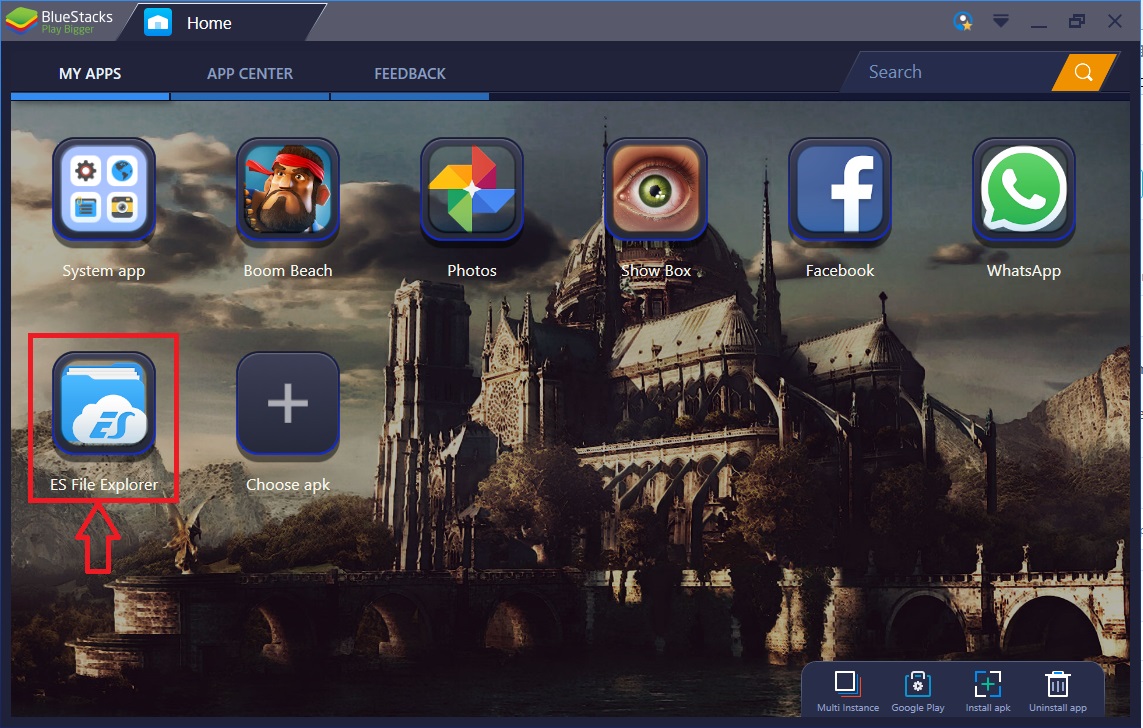The width and height of the screenshot is (1143, 728).
Task: Launch Boom Beach game
Action: [x=288, y=189]
